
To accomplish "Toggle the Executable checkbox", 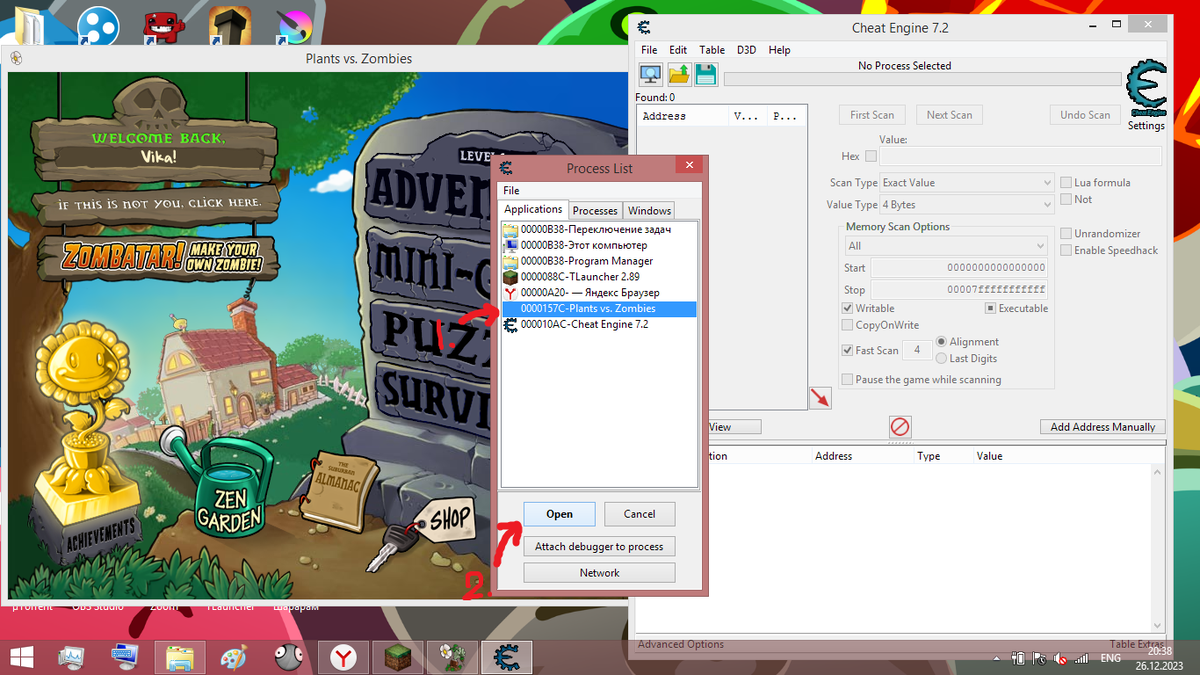I will click(991, 308).
